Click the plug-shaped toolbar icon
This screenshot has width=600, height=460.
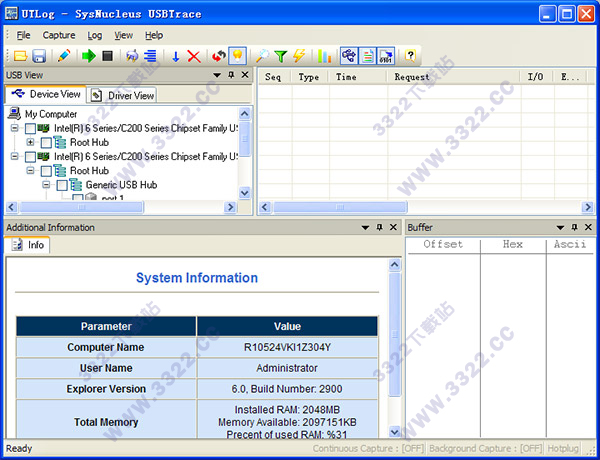pyautogui.click(x=132, y=56)
